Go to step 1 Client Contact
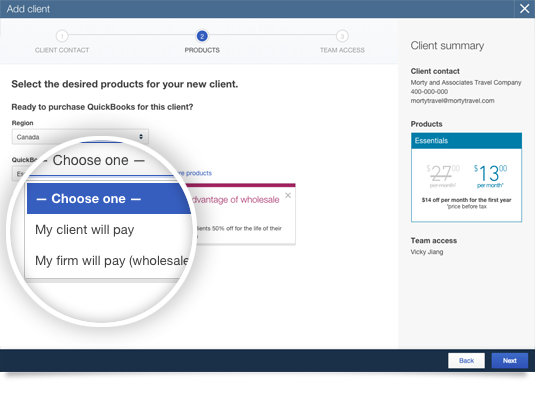This screenshot has height=396, width=535. click(62, 36)
